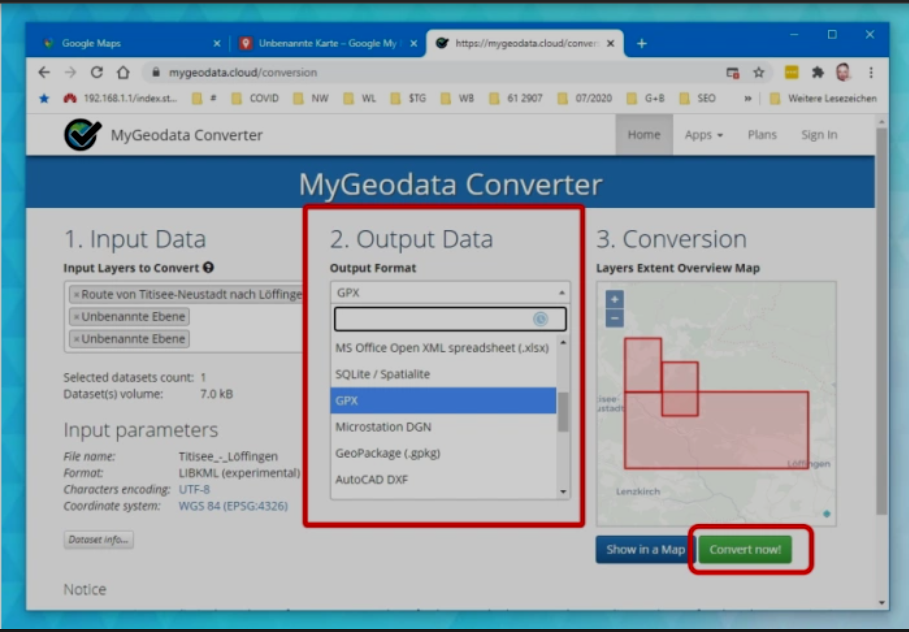Focus the format search input field
Image resolution: width=909 pixels, height=632 pixels.
(x=450, y=319)
